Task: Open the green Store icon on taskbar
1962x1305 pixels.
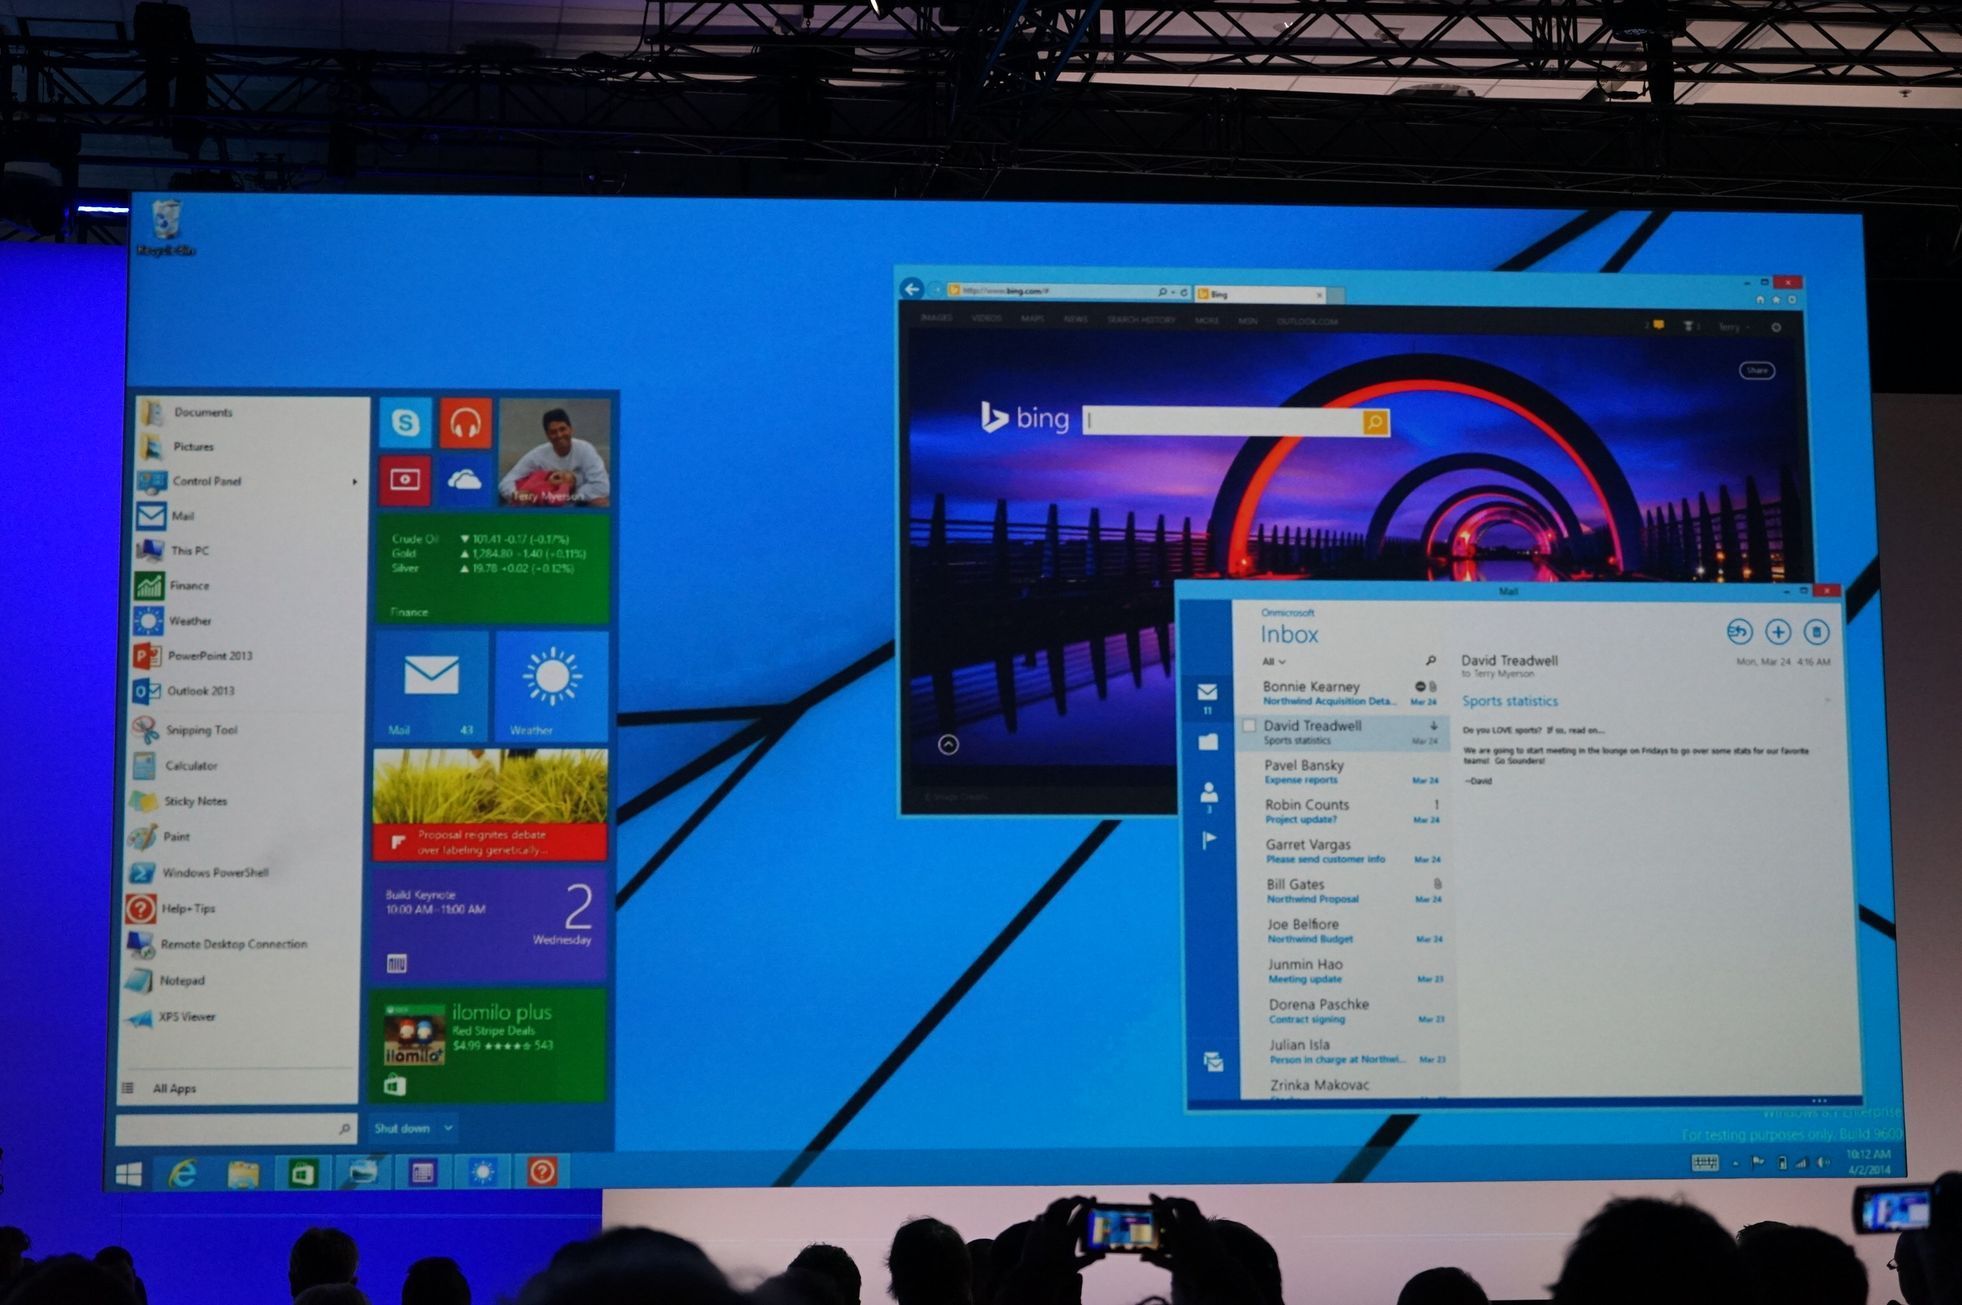Action: point(302,1172)
